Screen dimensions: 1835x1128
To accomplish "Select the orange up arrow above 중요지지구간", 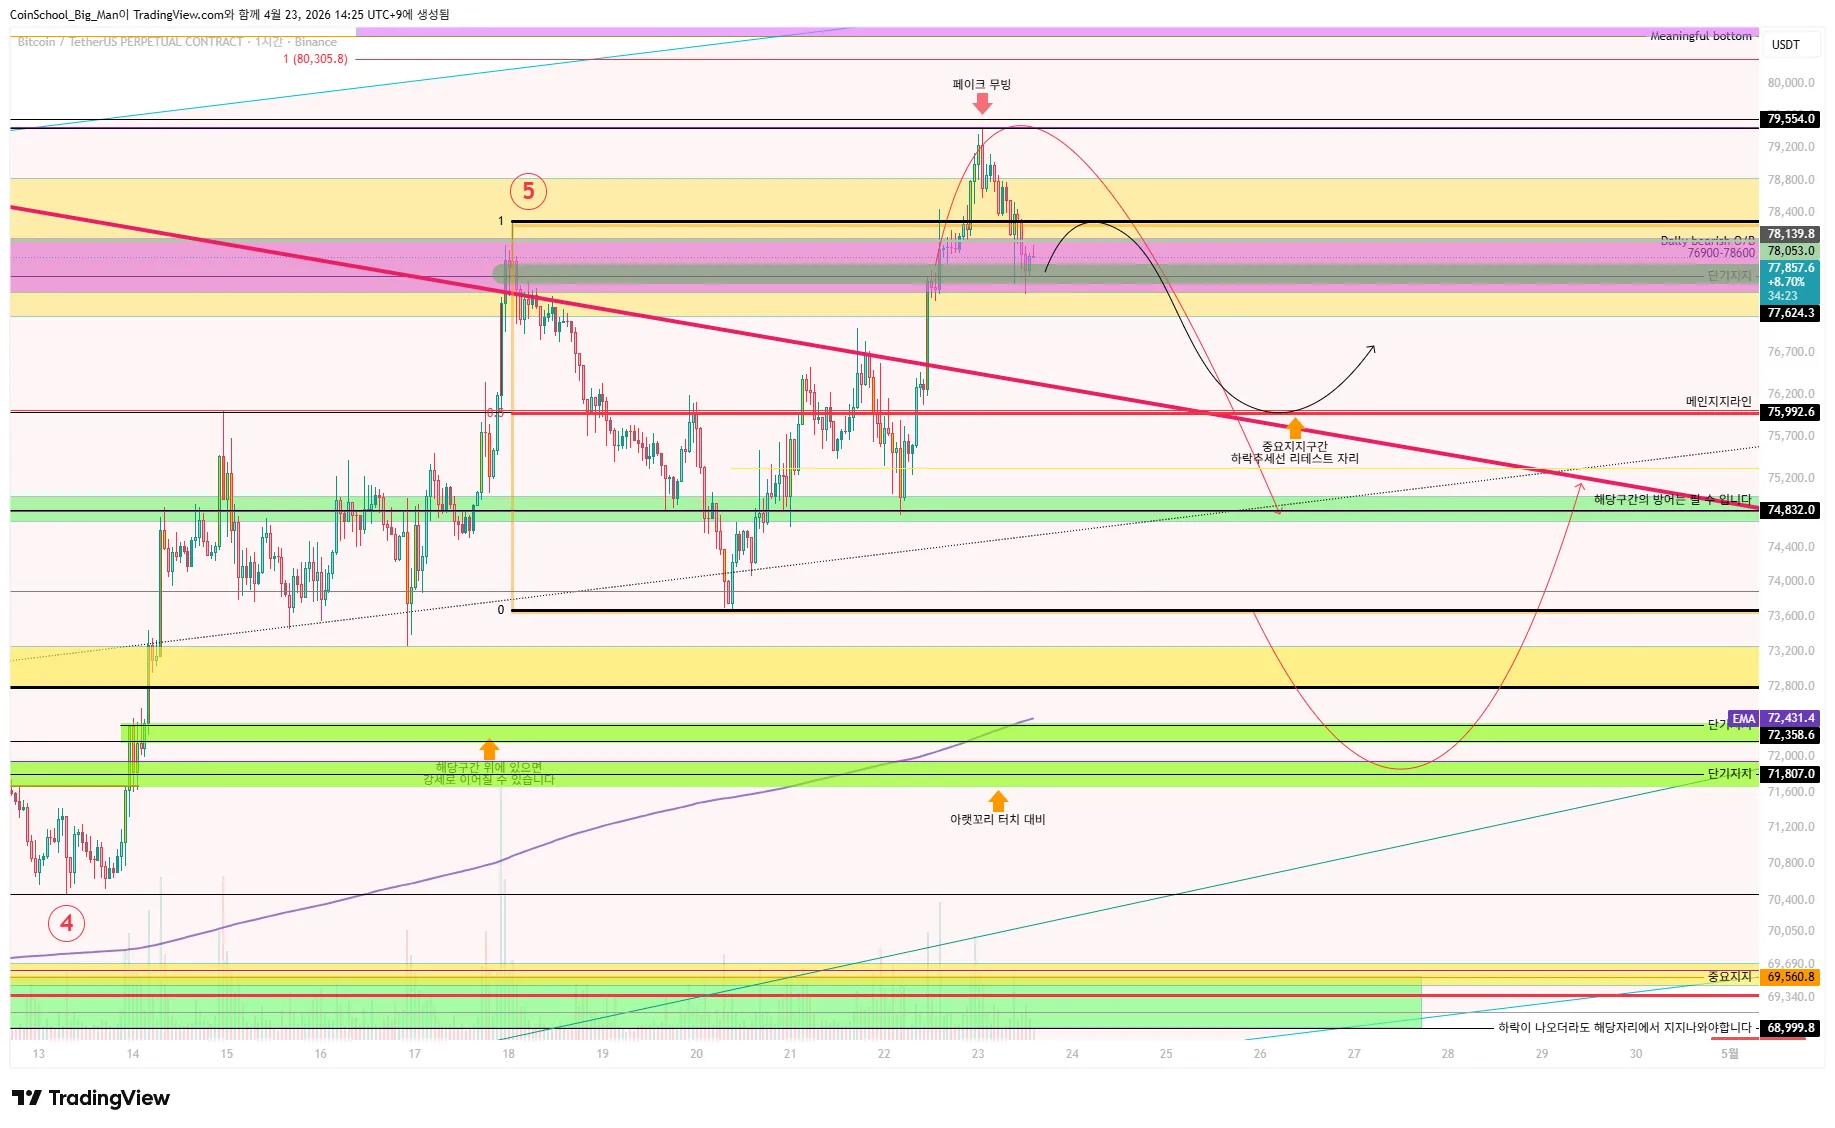I will 1295,428.
